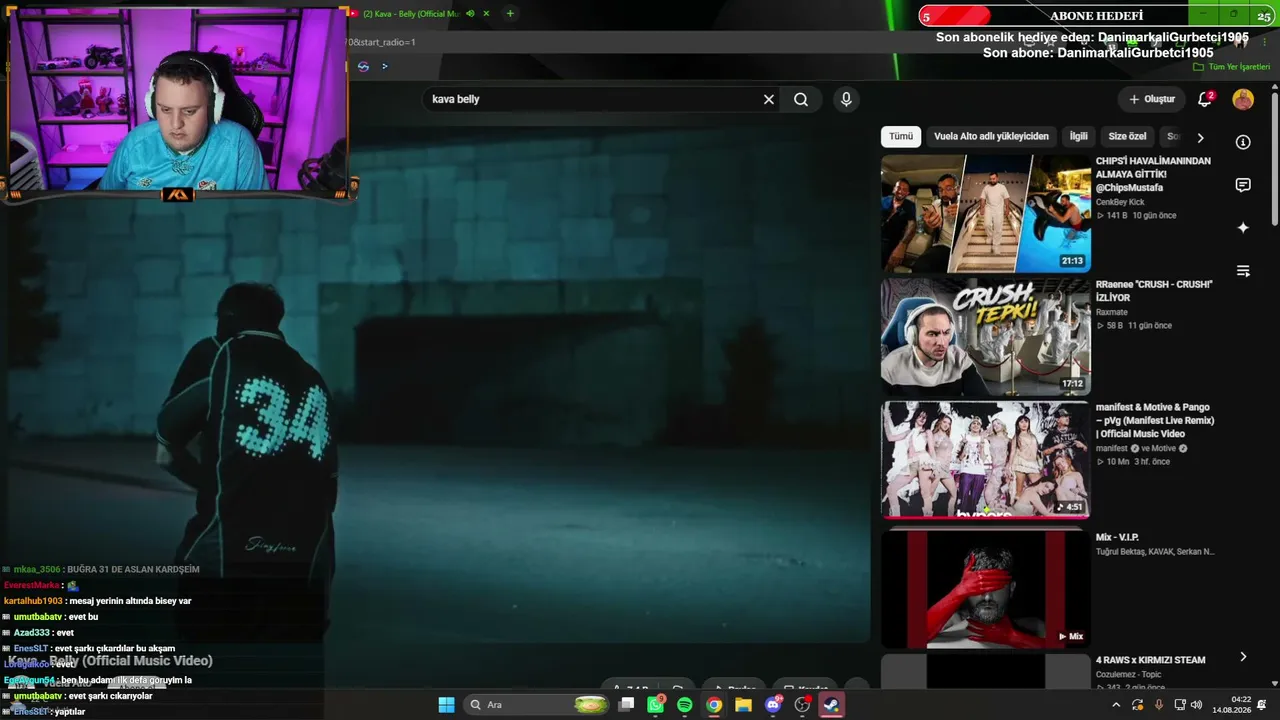Open File Explorer from the taskbar
This screenshot has height=720, width=1280.
point(743,705)
